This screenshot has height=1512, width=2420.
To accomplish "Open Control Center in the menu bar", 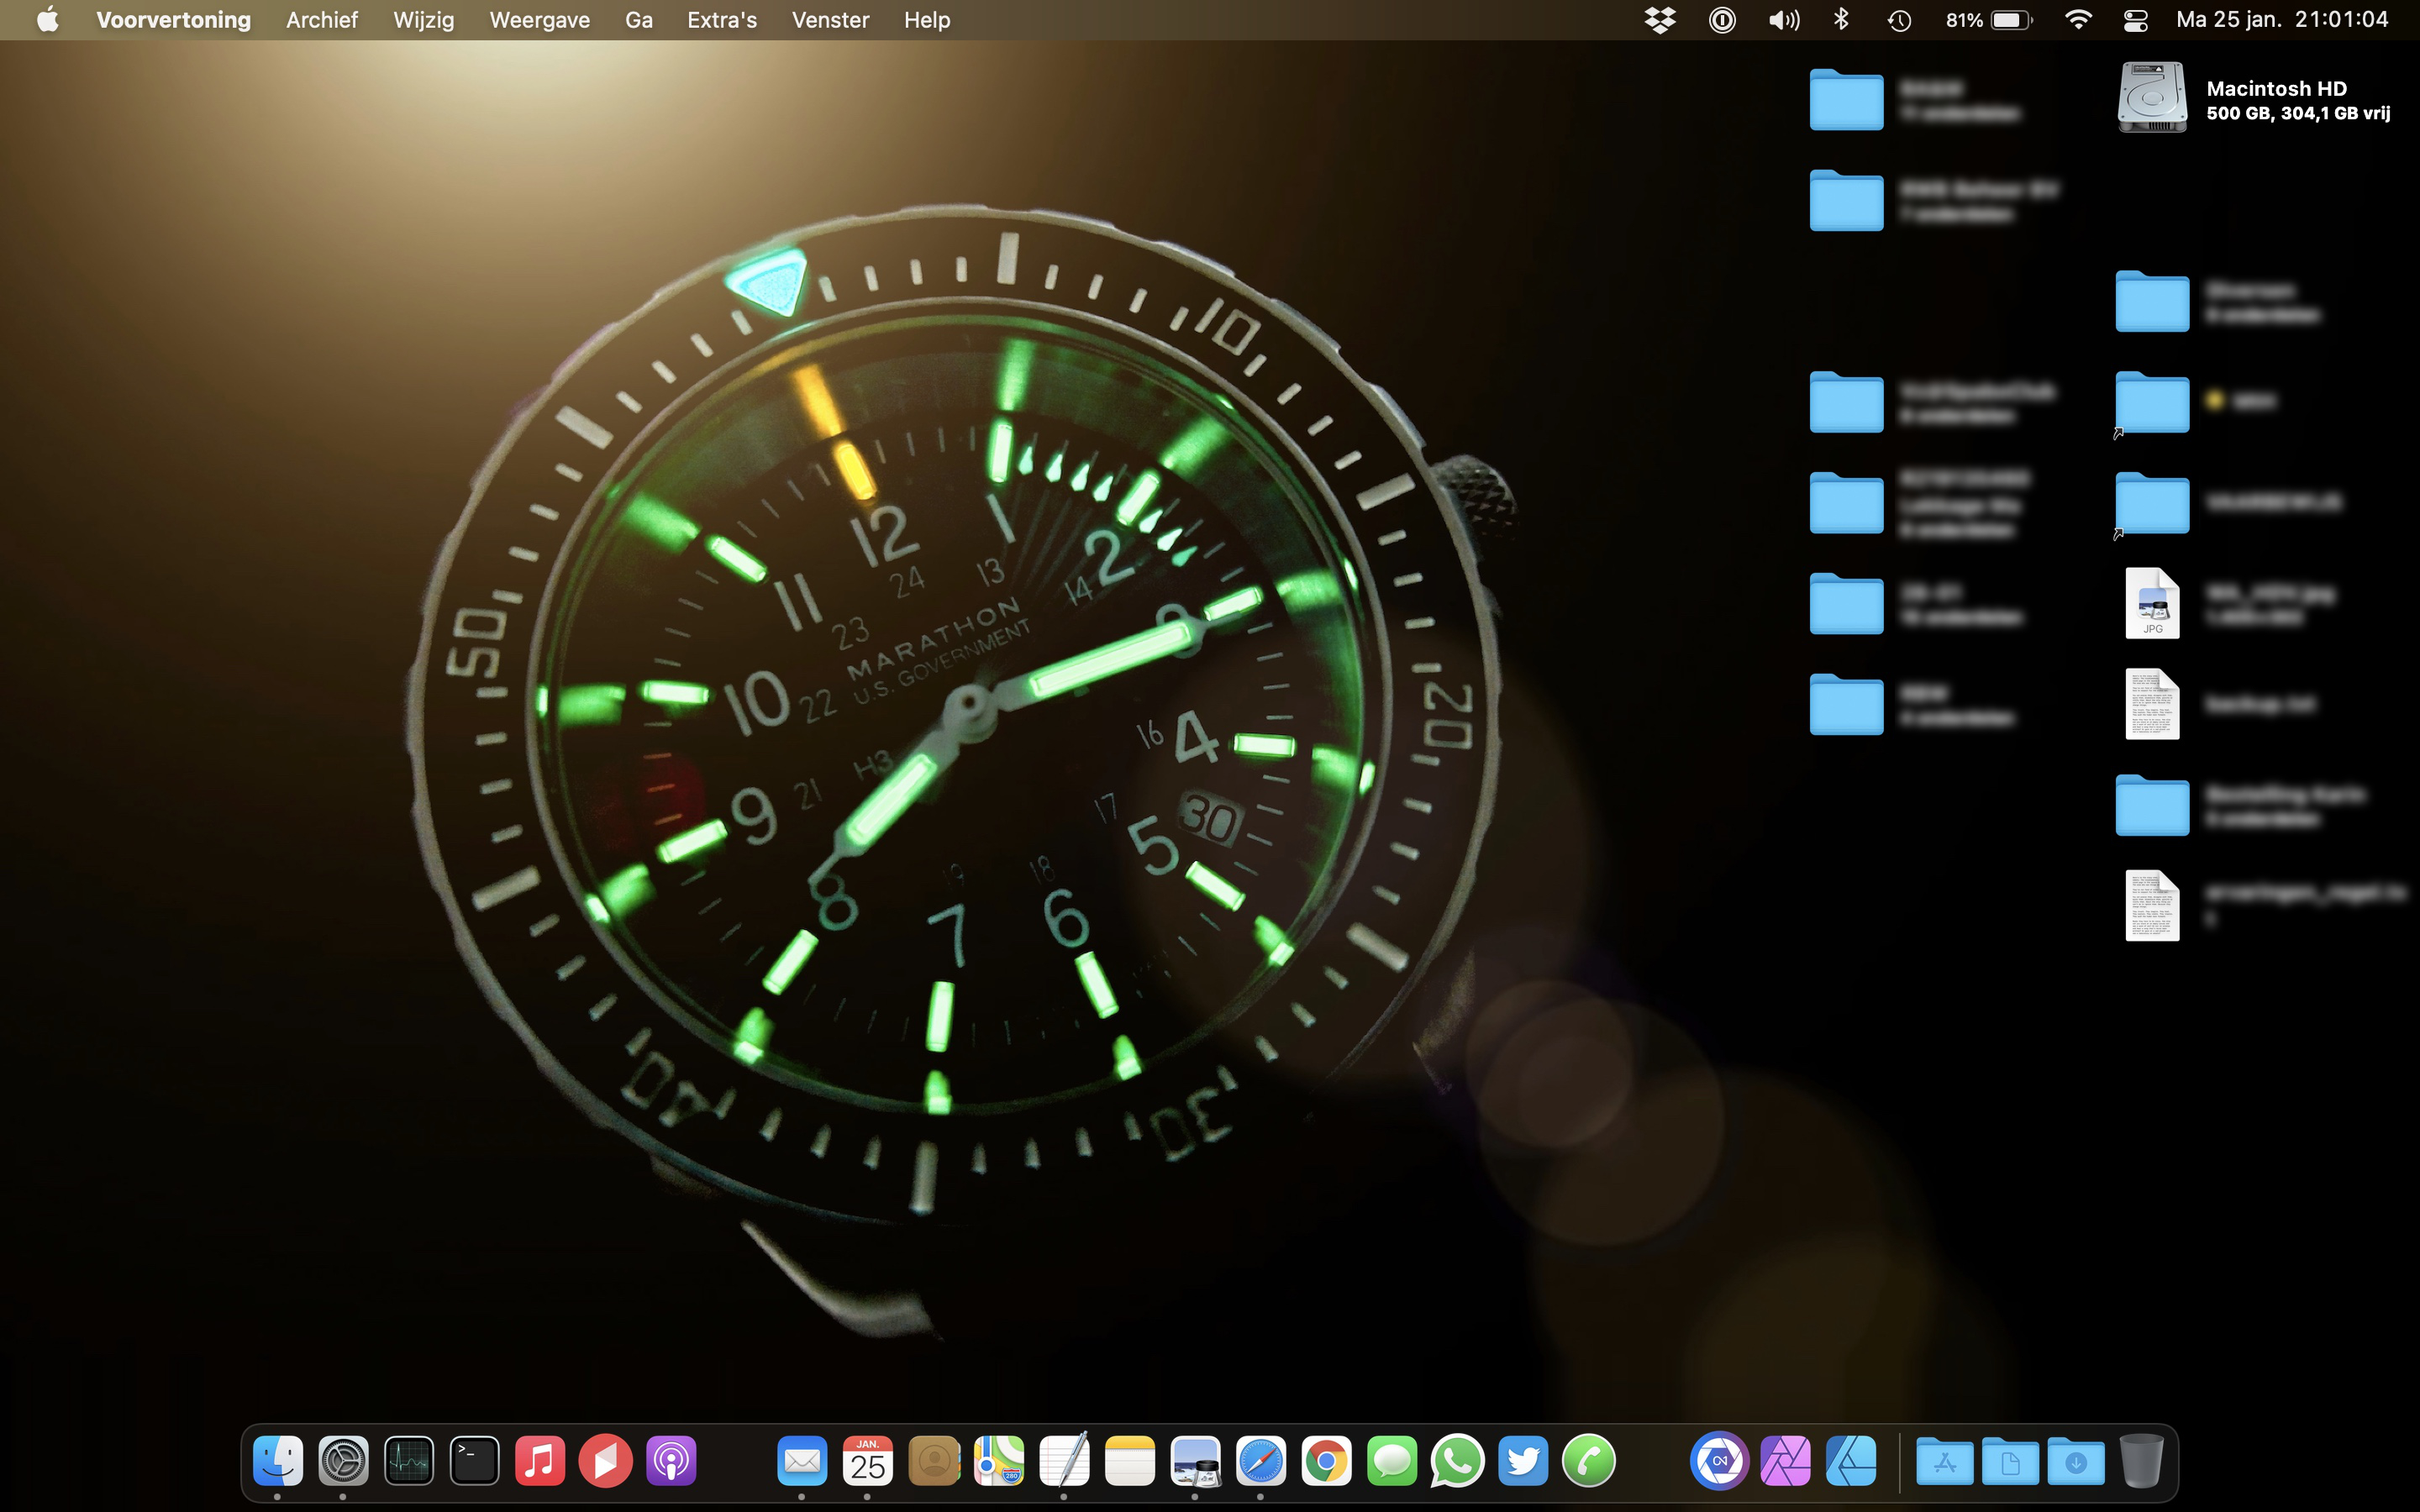I will [2135, 20].
